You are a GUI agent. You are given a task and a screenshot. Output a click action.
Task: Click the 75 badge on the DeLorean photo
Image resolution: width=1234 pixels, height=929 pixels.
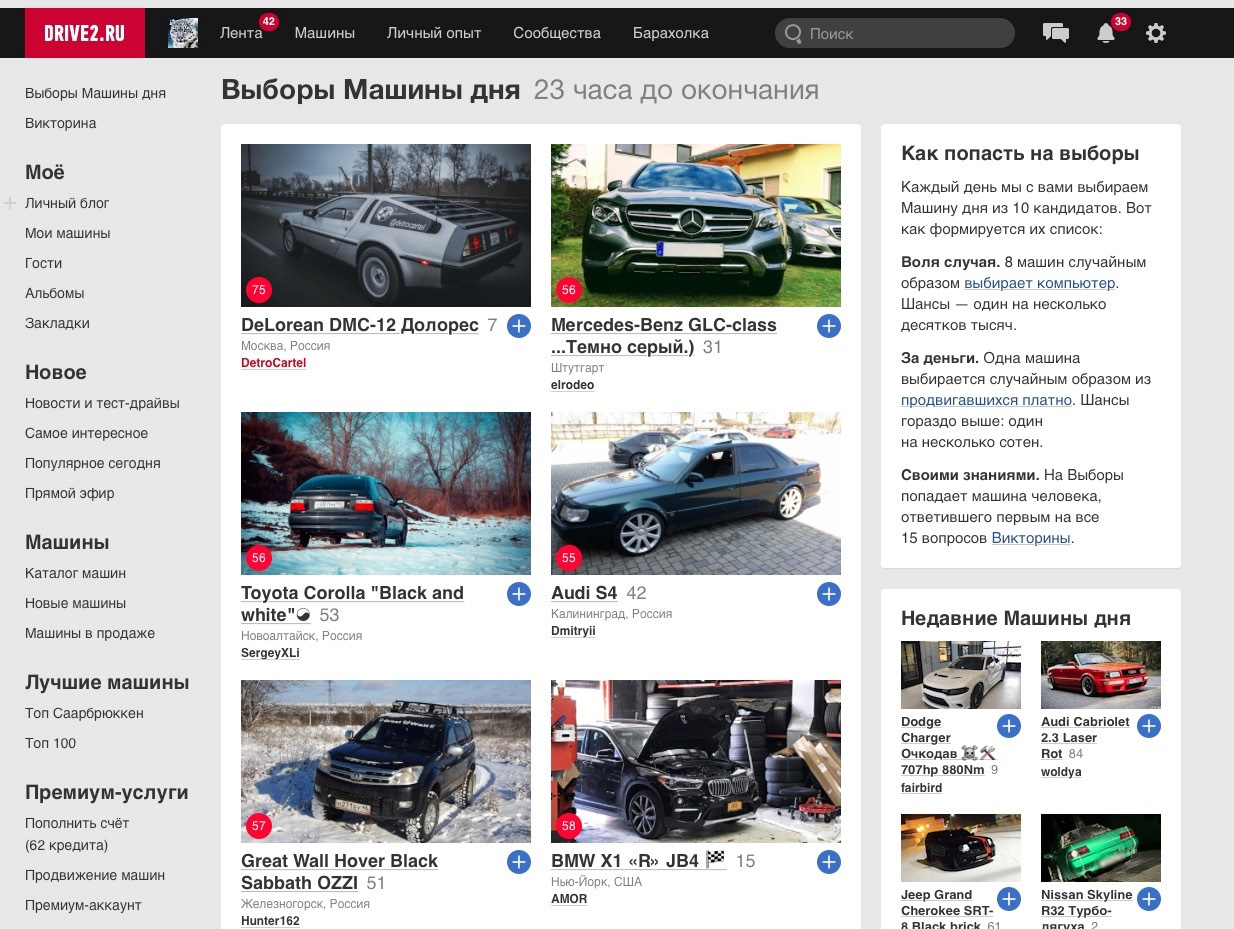[x=259, y=290]
